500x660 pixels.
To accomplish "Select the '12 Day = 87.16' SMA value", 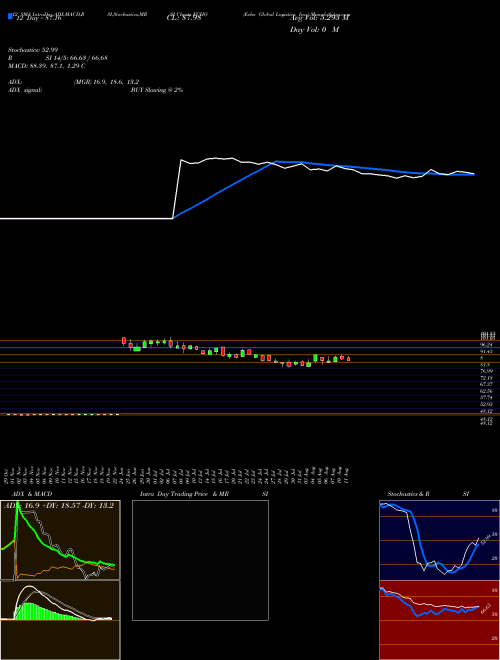I will pos(37,19).
